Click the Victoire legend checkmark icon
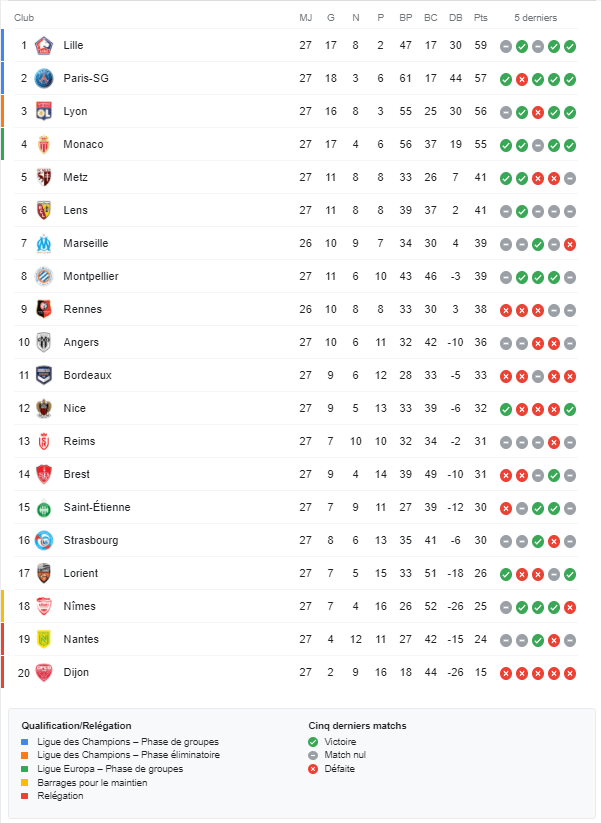Screen dimensions: 601x823 click(x=313, y=742)
